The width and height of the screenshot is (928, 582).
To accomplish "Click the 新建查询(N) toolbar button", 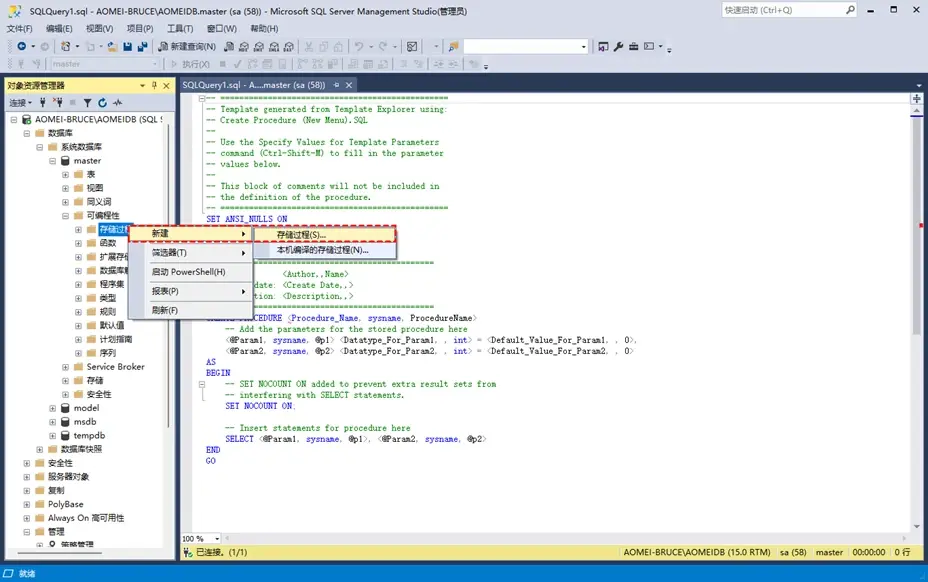I will (187, 46).
